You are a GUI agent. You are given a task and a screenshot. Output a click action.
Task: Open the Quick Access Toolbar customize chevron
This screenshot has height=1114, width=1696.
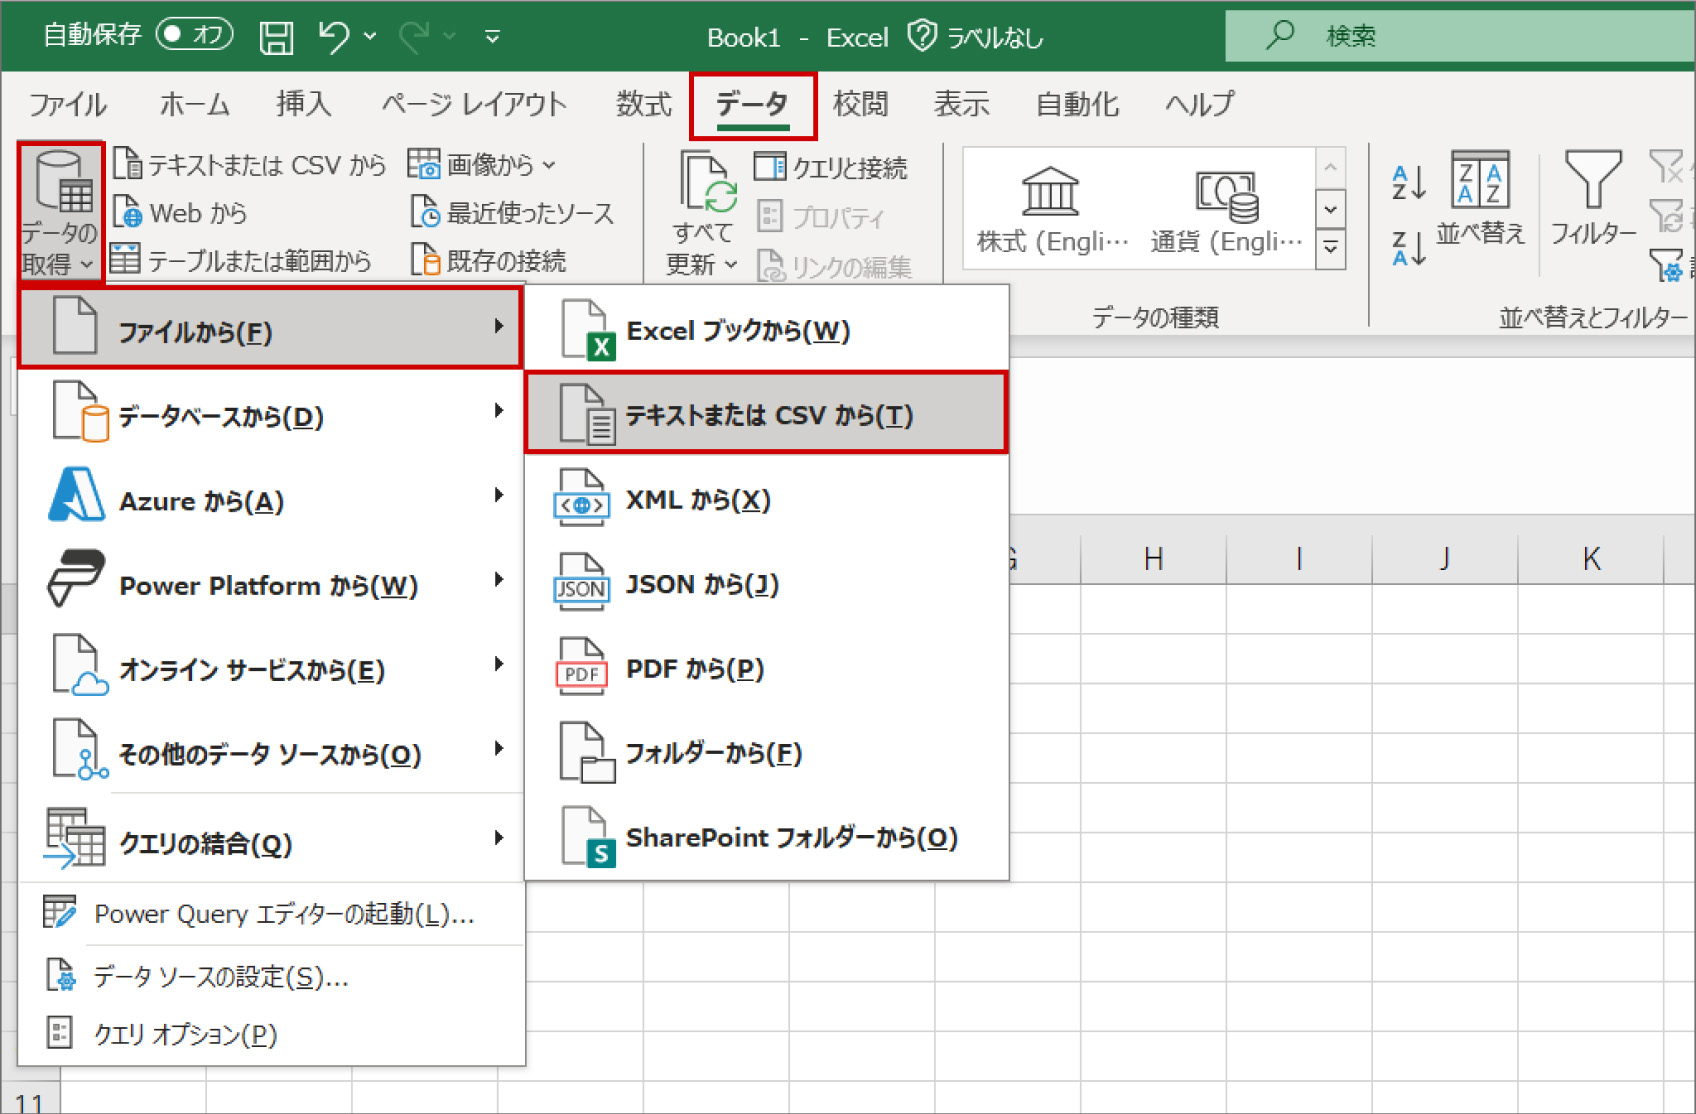pyautogui.click(x=489, y=36)
